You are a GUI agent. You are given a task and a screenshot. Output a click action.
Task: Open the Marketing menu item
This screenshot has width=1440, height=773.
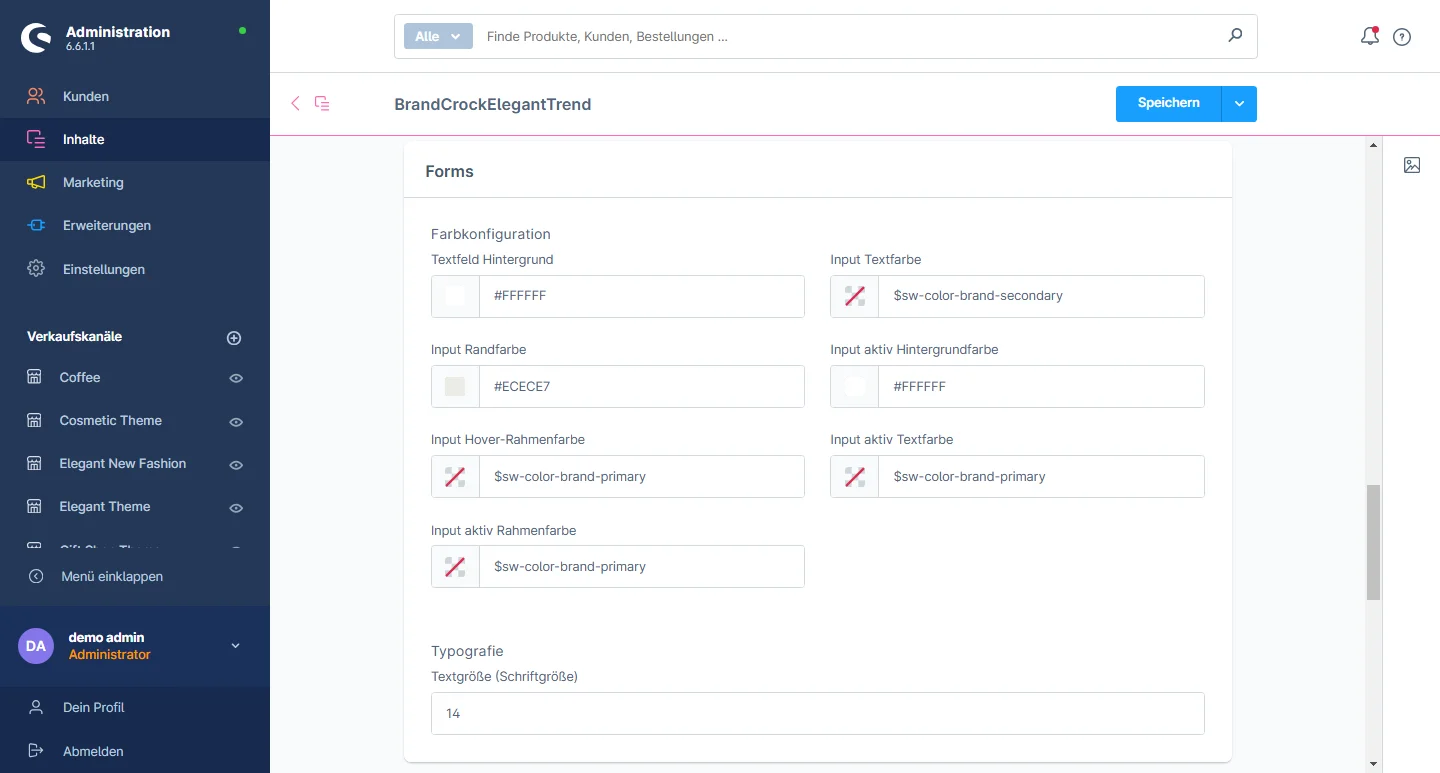(93, 182)
